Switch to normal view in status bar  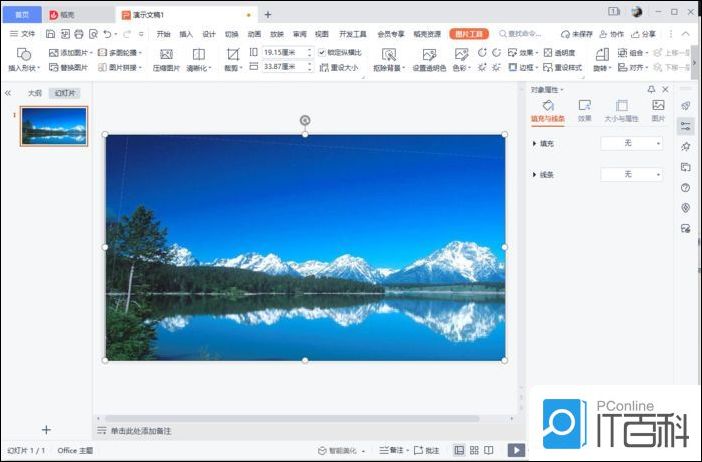[459, 450]
